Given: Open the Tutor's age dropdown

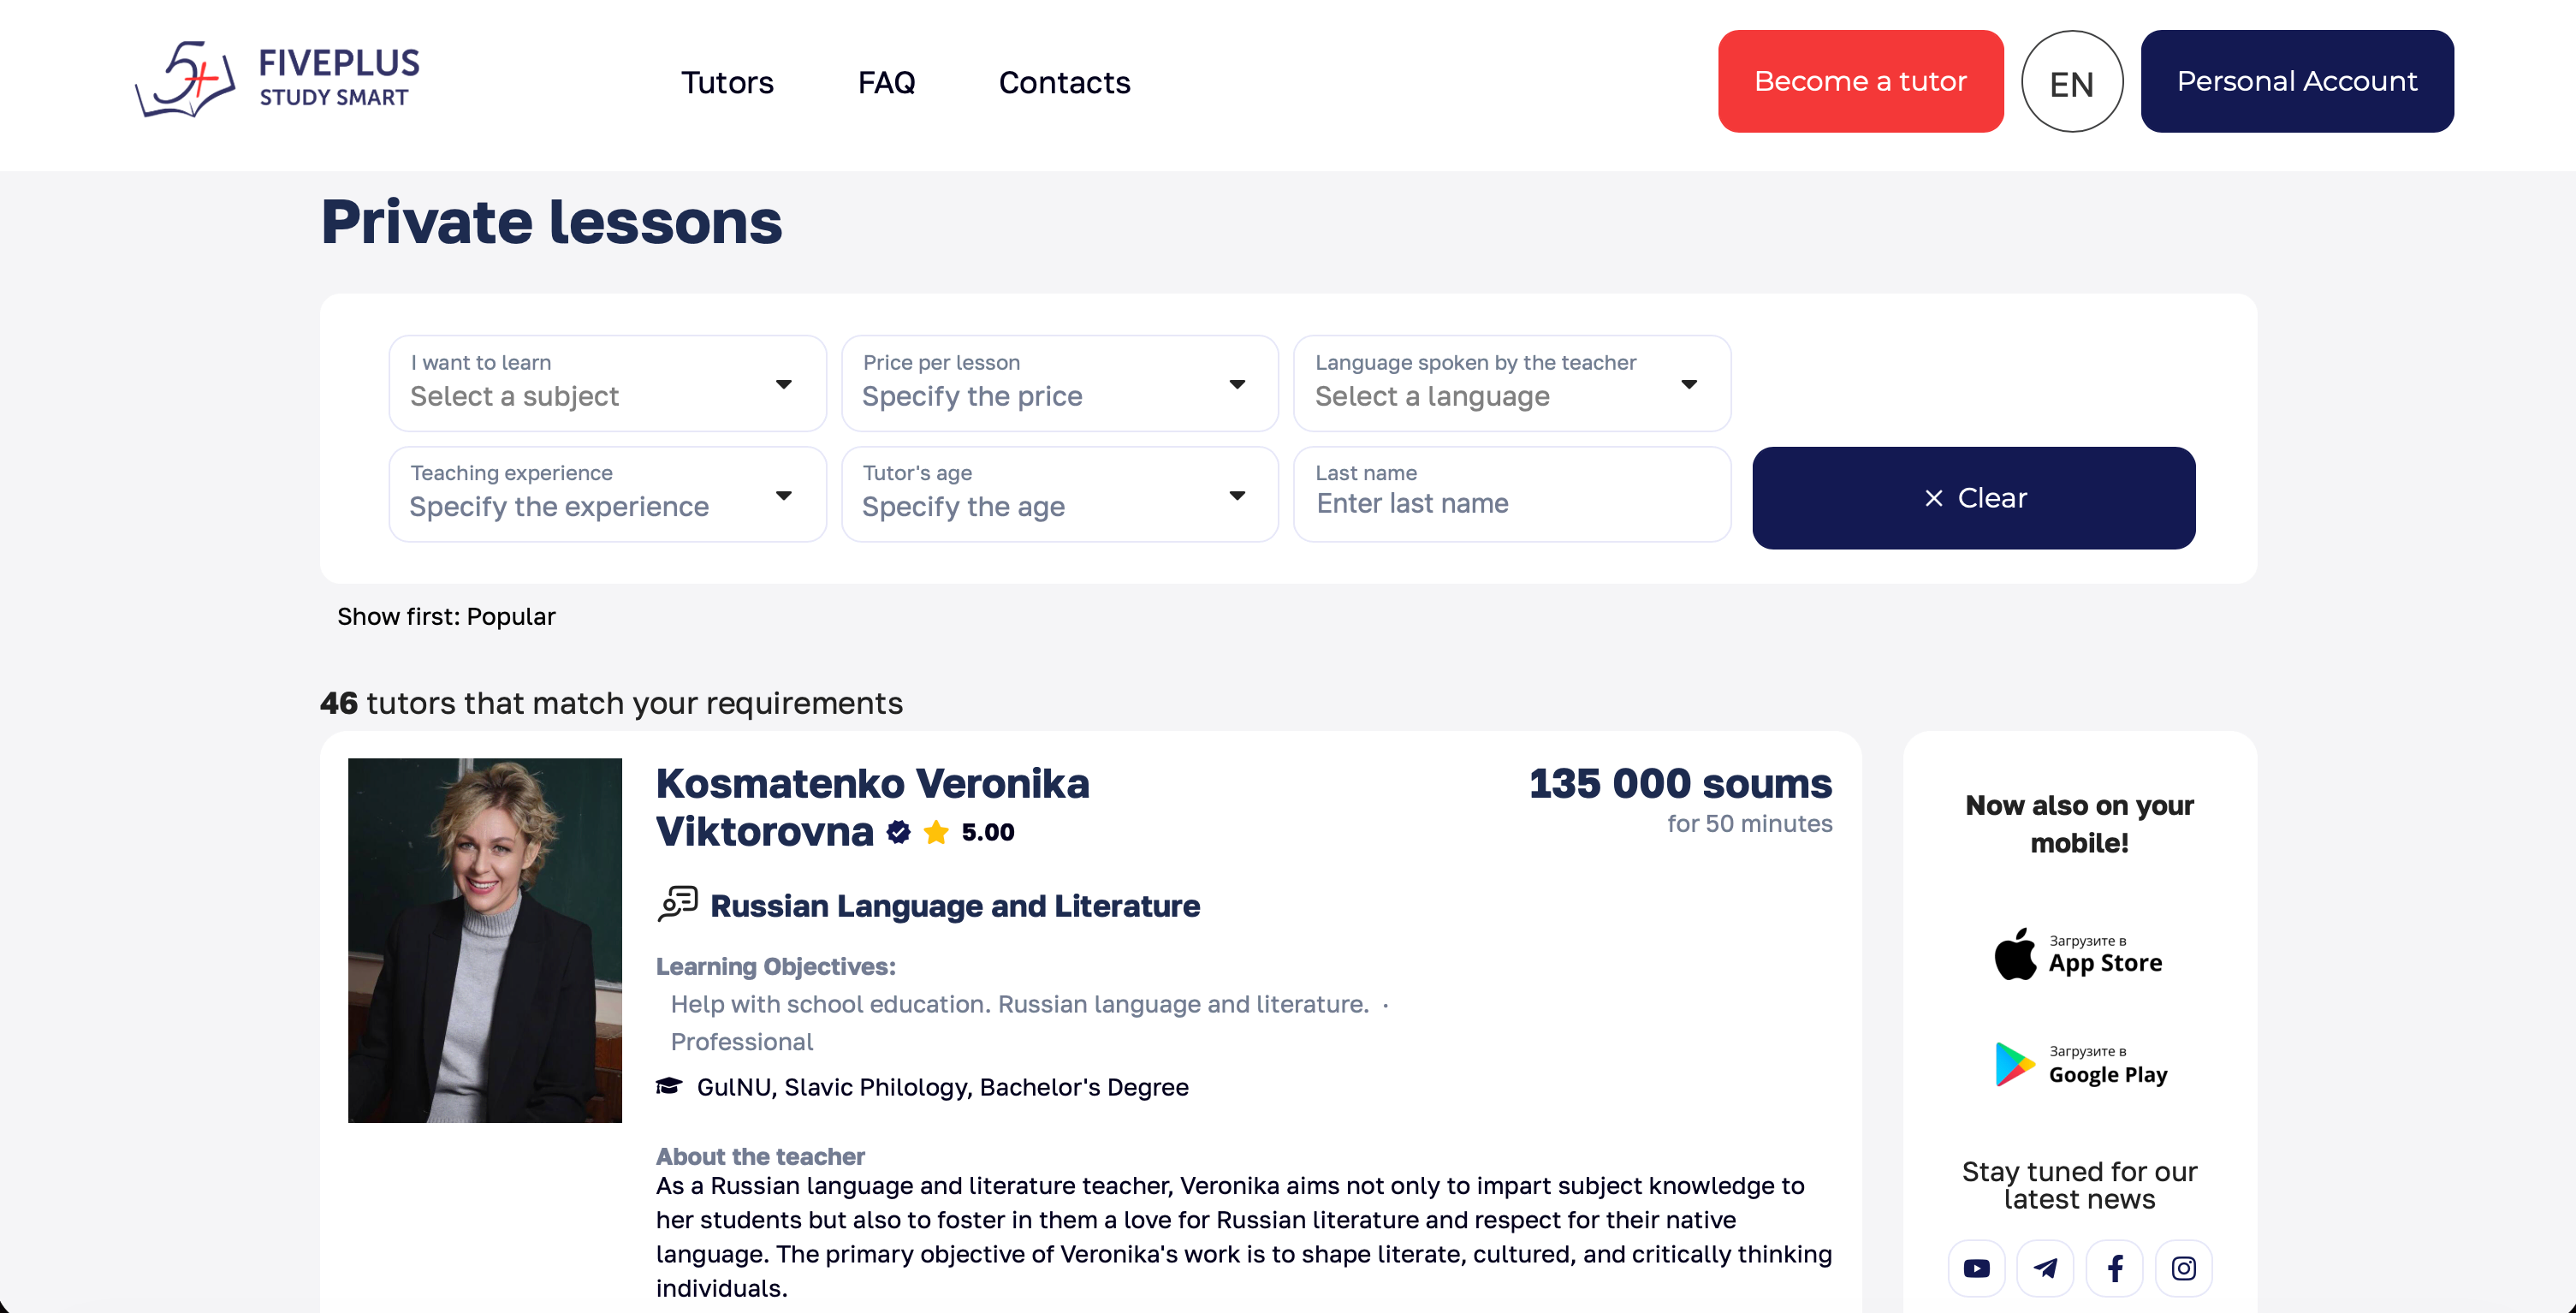Looking at the screenshot, I should tap(1059, 494).
